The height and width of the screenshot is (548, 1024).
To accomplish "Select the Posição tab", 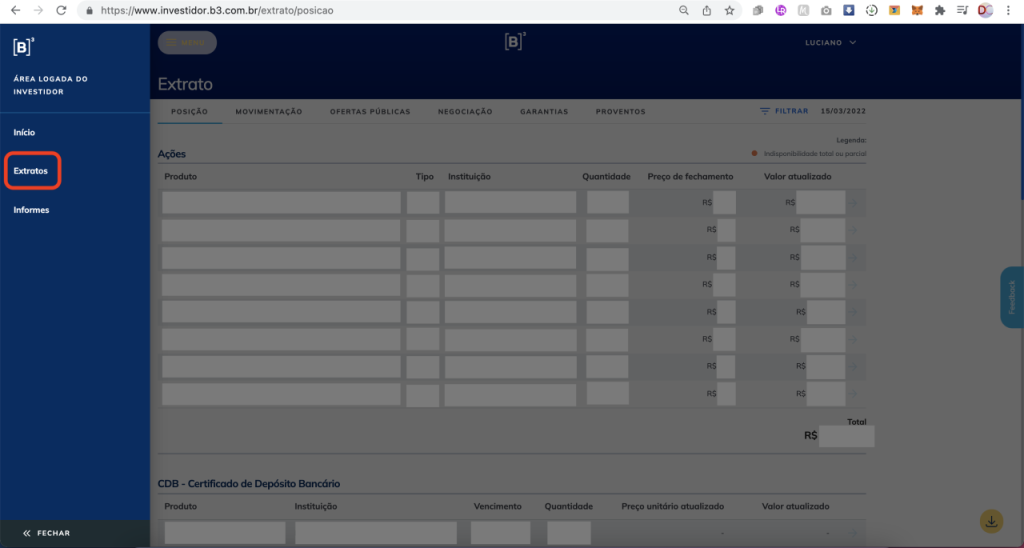I will click(189, 112).
